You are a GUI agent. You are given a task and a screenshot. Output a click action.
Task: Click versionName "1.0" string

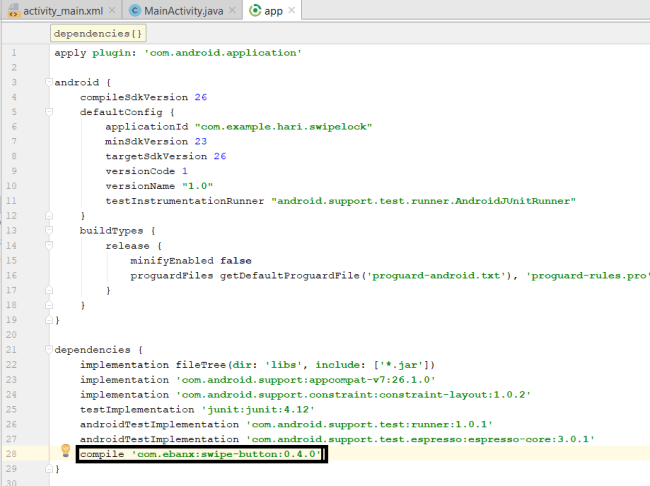point(197,186)
